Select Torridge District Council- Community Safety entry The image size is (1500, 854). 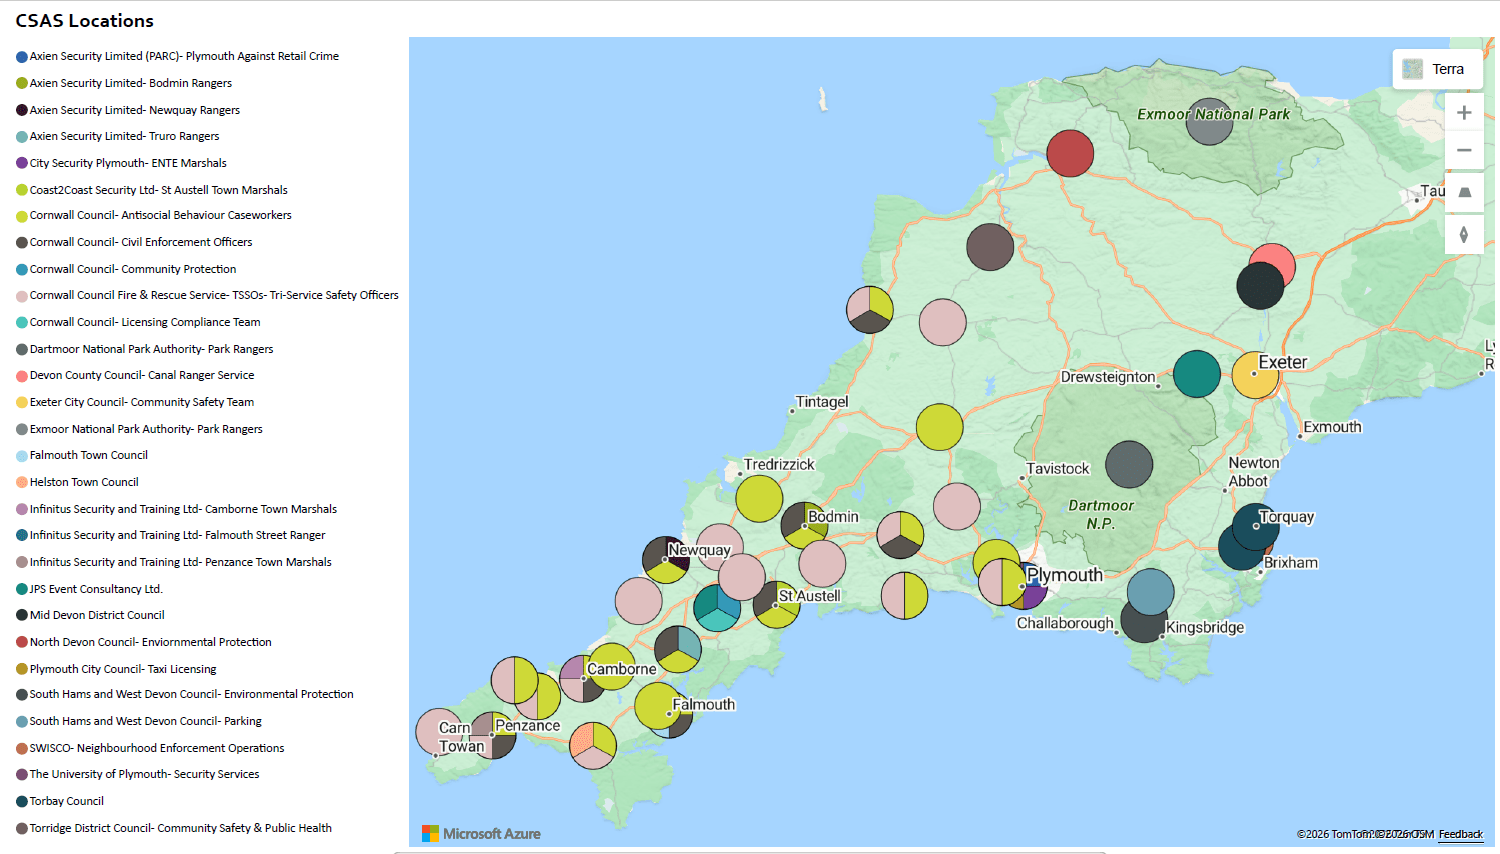click(x=180, y=828)
